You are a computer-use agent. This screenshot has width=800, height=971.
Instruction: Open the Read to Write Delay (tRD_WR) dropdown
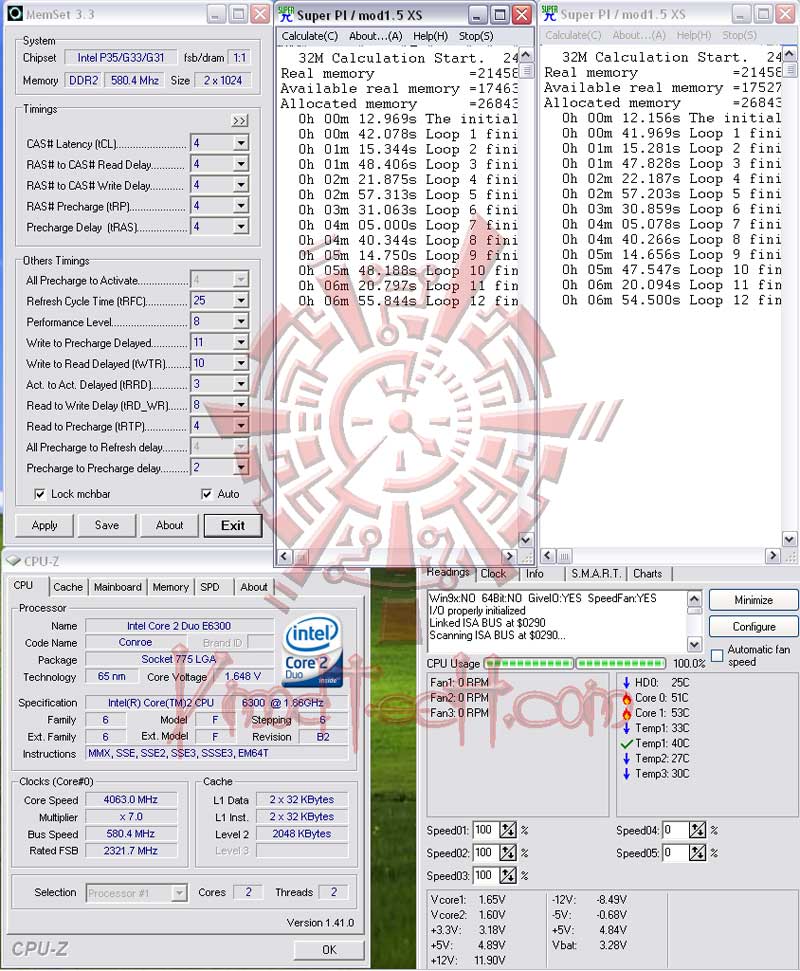[x=241, y=405]
